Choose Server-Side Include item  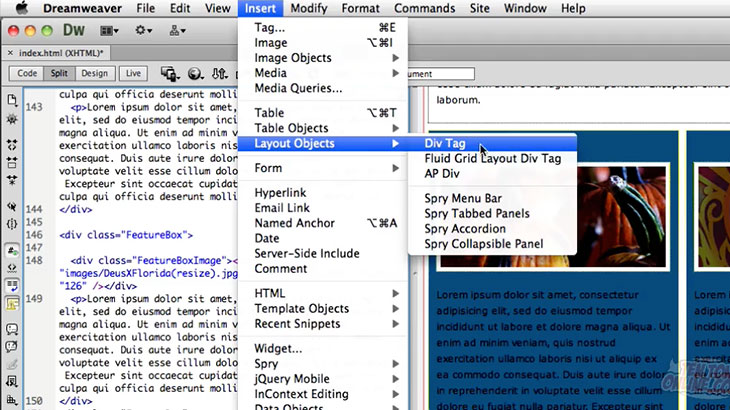click(x=323, y=253)
